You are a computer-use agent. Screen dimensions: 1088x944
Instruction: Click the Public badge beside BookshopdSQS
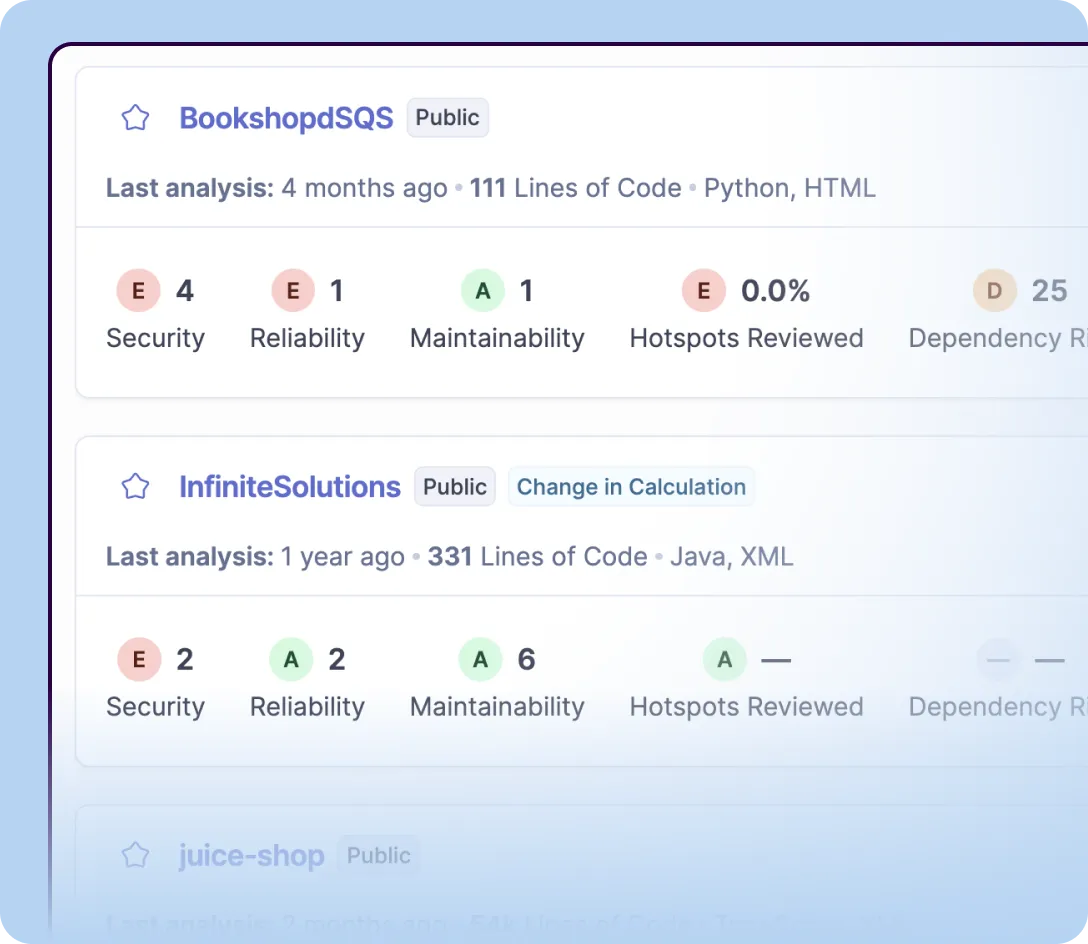pyautogui.click(x=447, y=118)
